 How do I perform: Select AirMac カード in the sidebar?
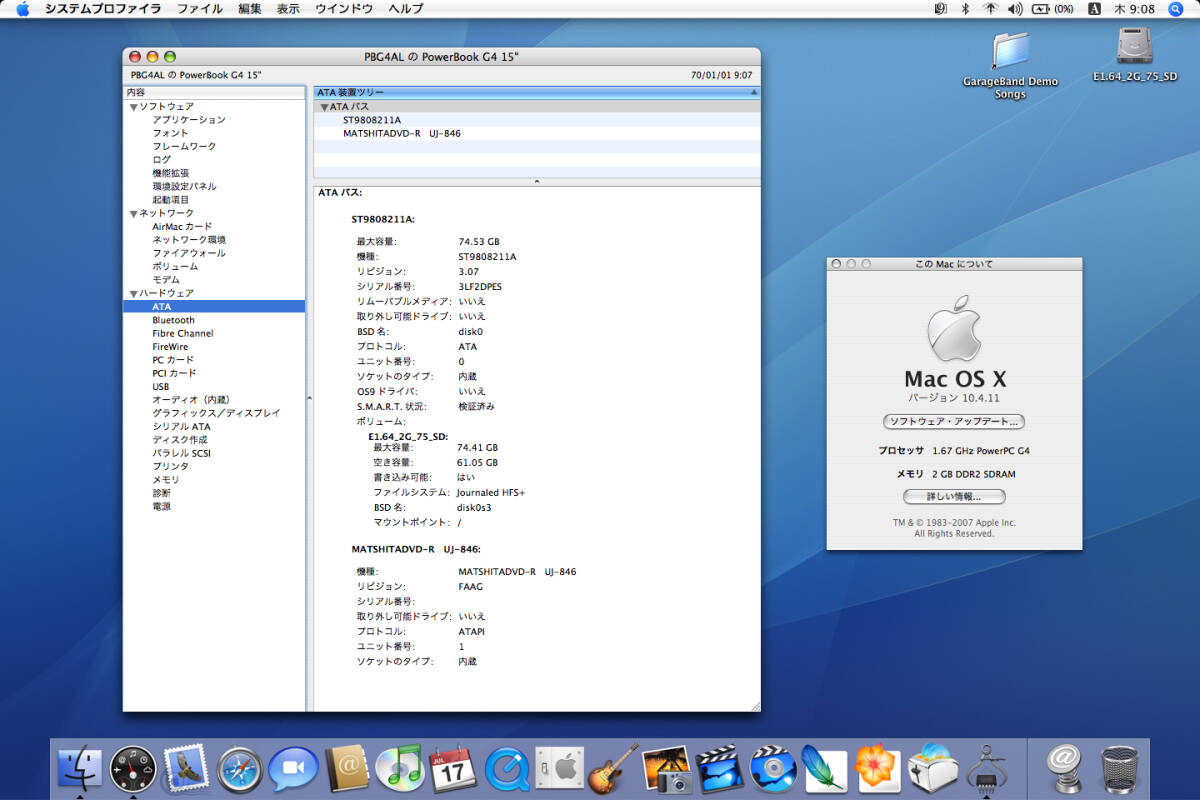coord(182,226)
